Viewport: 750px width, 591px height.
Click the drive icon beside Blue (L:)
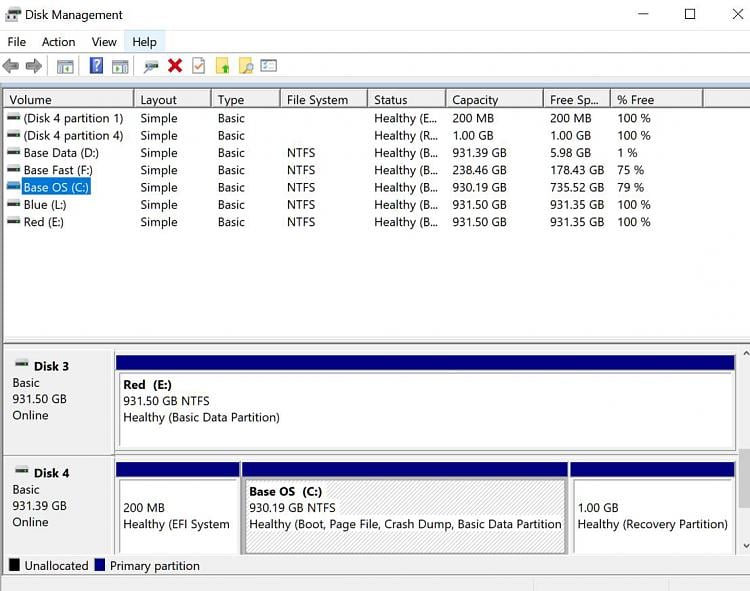pyautogui.click(x=13, y=204)
